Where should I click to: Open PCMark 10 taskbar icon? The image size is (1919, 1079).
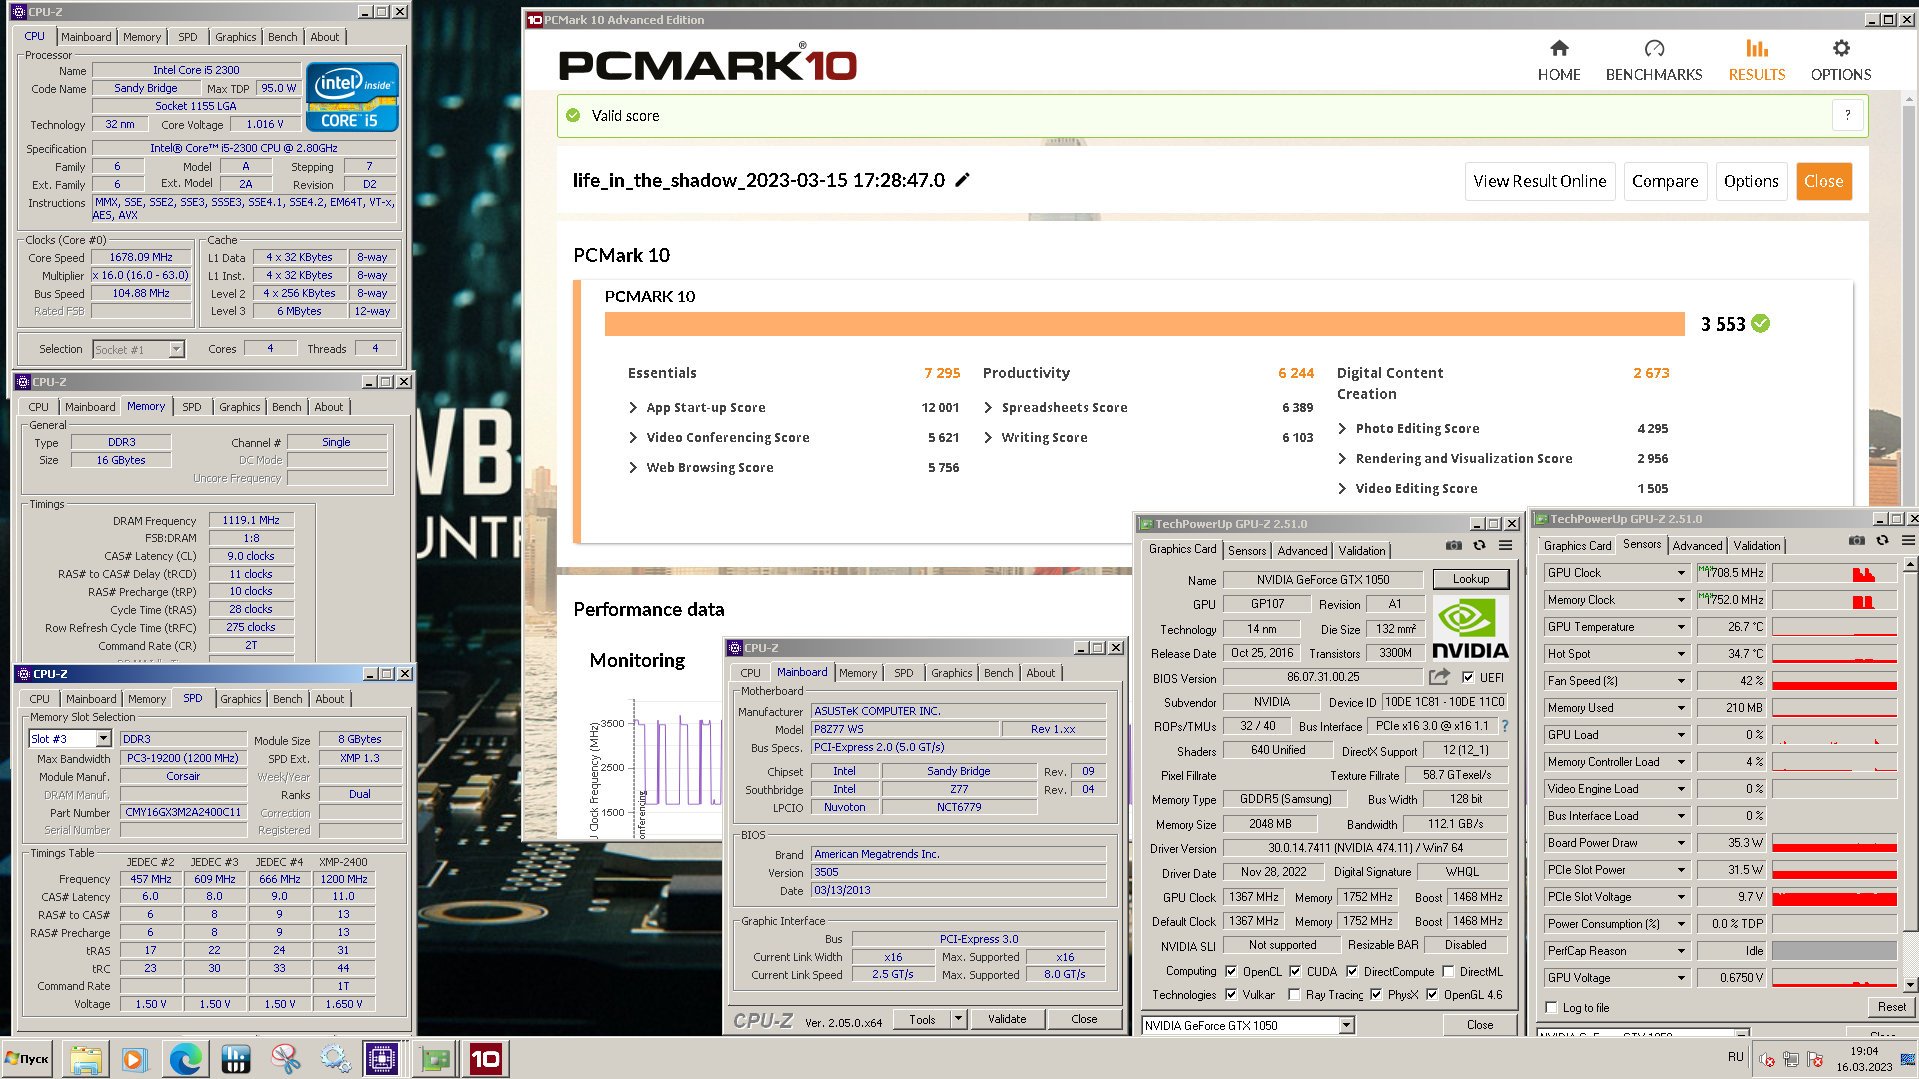(486, 1059)
